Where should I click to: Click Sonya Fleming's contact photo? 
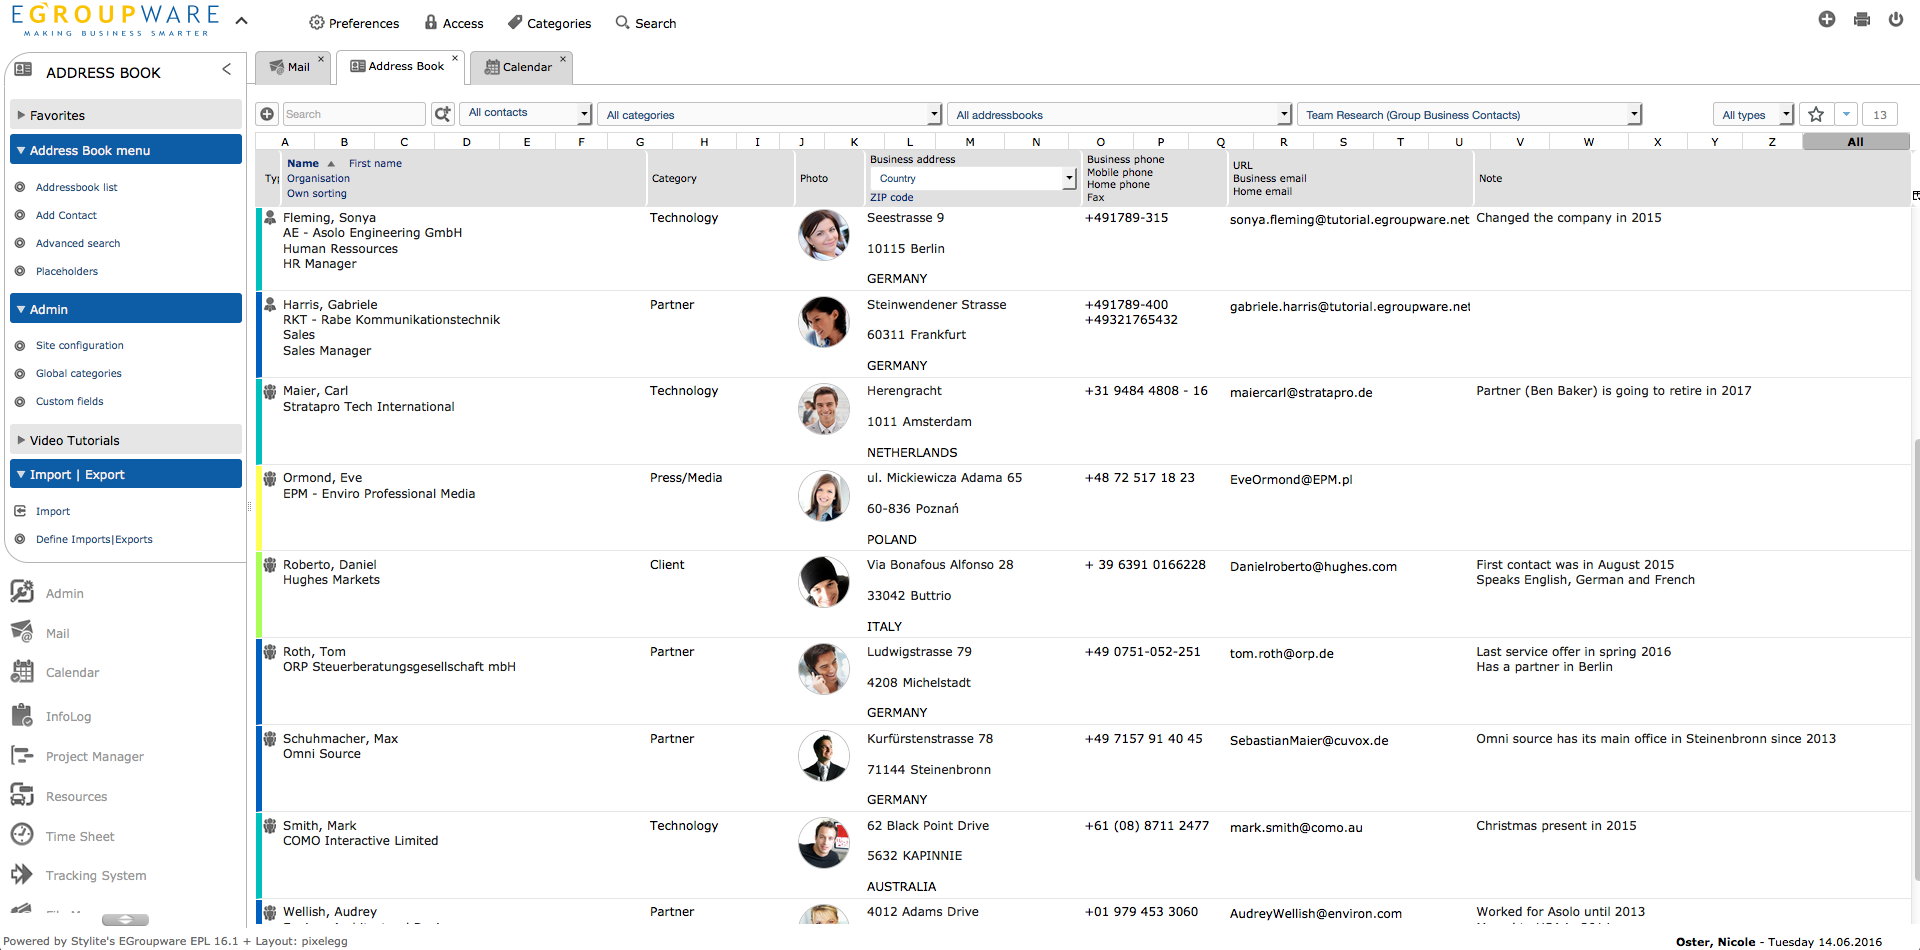(823, 235)
